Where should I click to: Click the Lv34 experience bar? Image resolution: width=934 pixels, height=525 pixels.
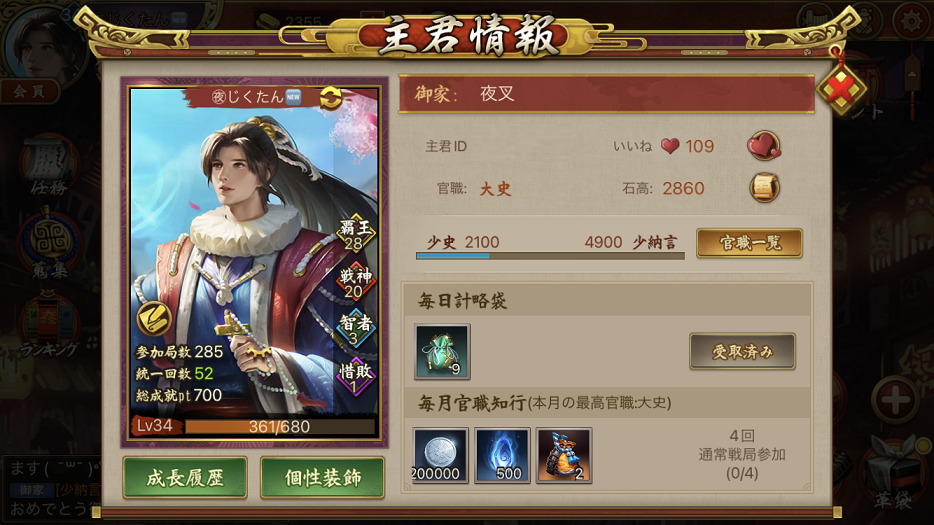tap(280, 427)
